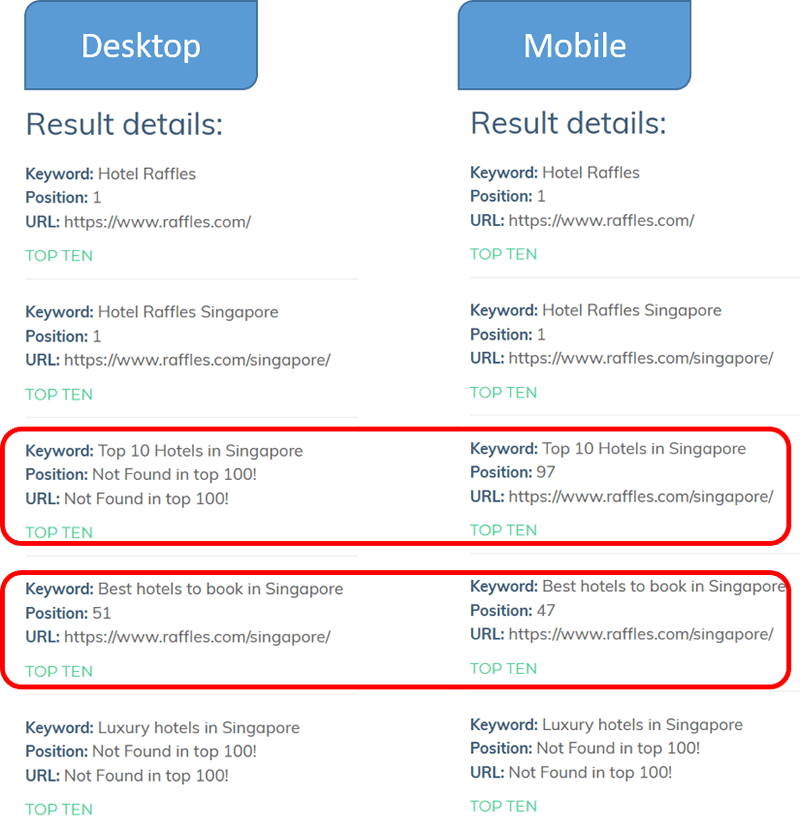Image resolution: width=800 pixels, height=830 pixels.
Task: Open the mobile URL for Top 10 Hotels keyword
Action: point(640,496)
